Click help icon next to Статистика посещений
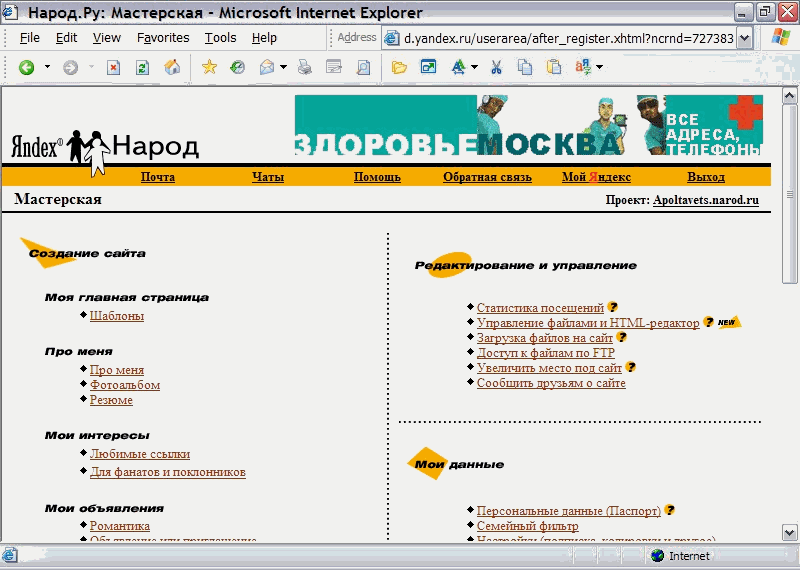 (x=613, y=307)
